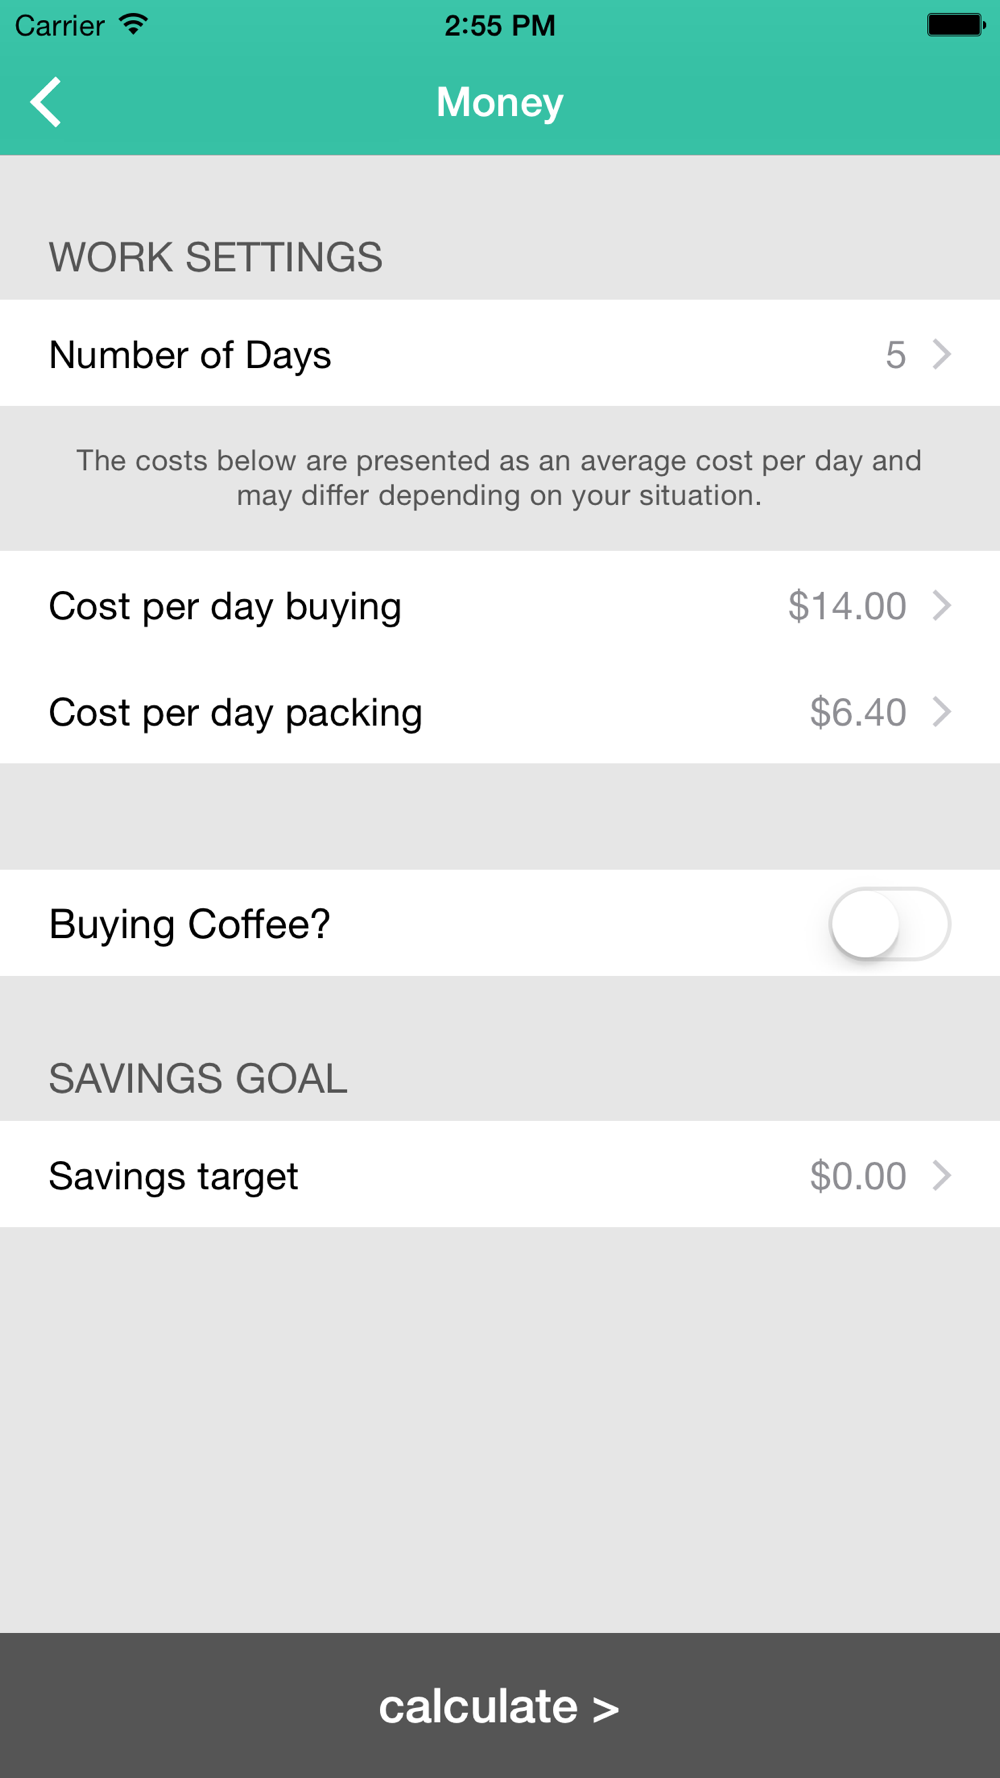Tap the Money title in header
1000x1778 pixels.
(x=500, y=102)
